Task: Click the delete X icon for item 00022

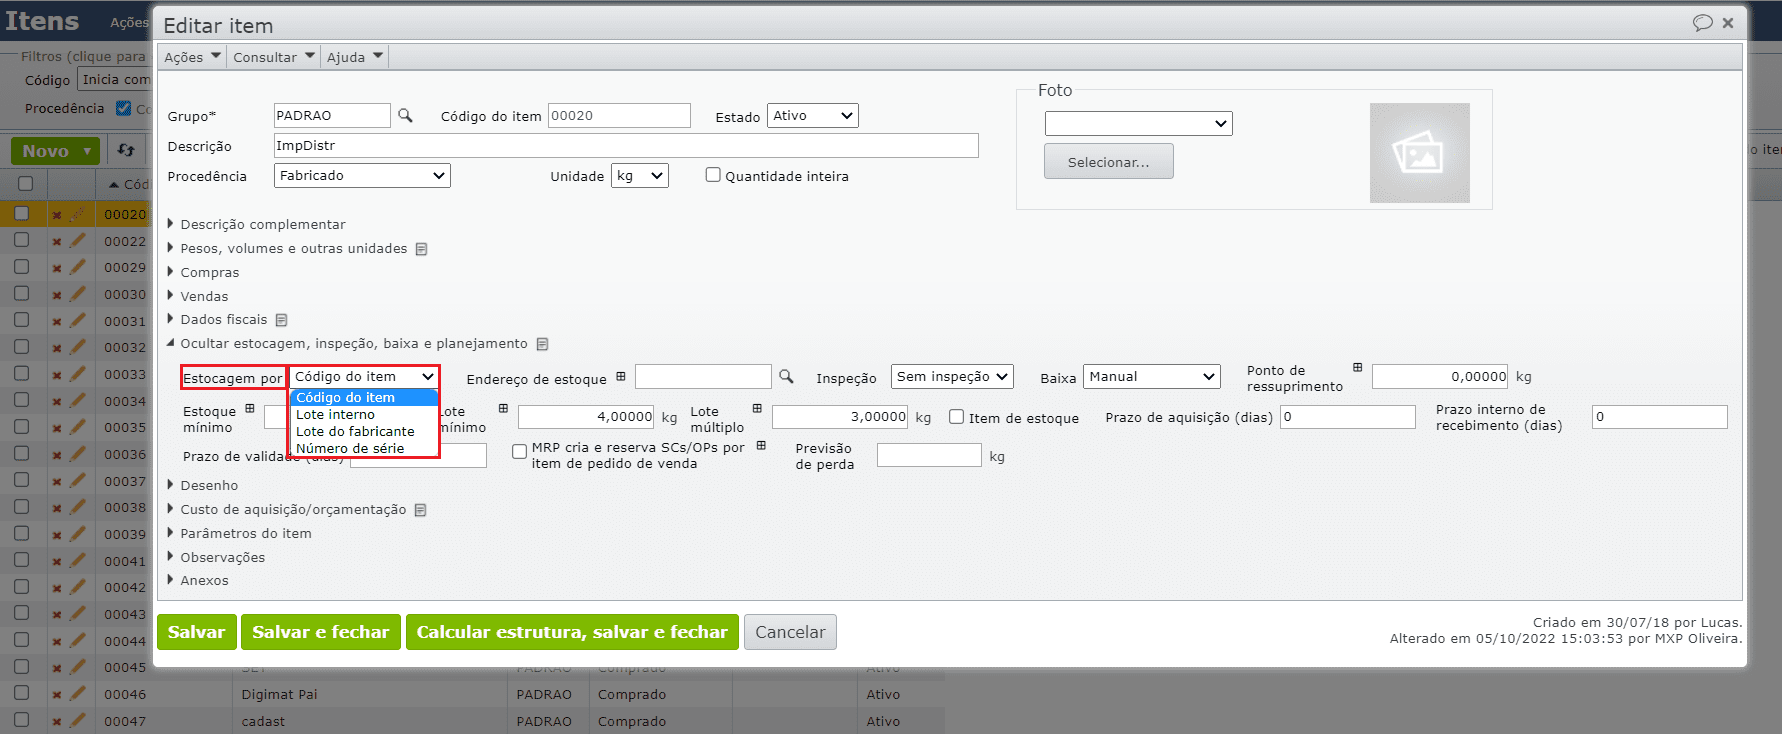Action: pos(57,241)
